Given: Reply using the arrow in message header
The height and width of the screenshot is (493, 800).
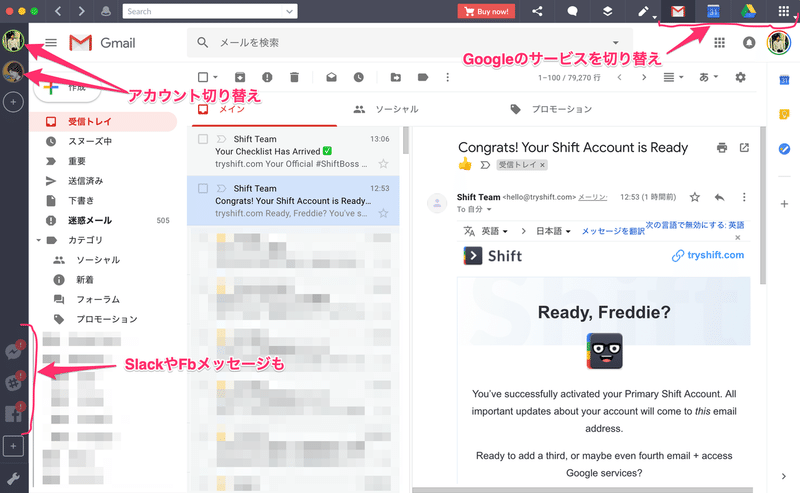Looking at the screenshot, I should (719, 197).
